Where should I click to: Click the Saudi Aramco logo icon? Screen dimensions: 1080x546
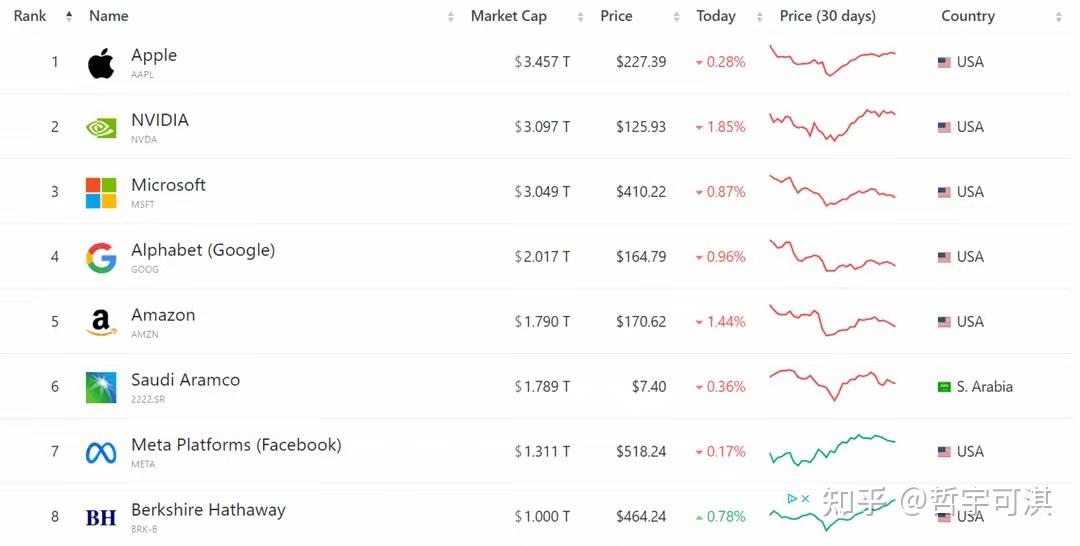point(101,388)
